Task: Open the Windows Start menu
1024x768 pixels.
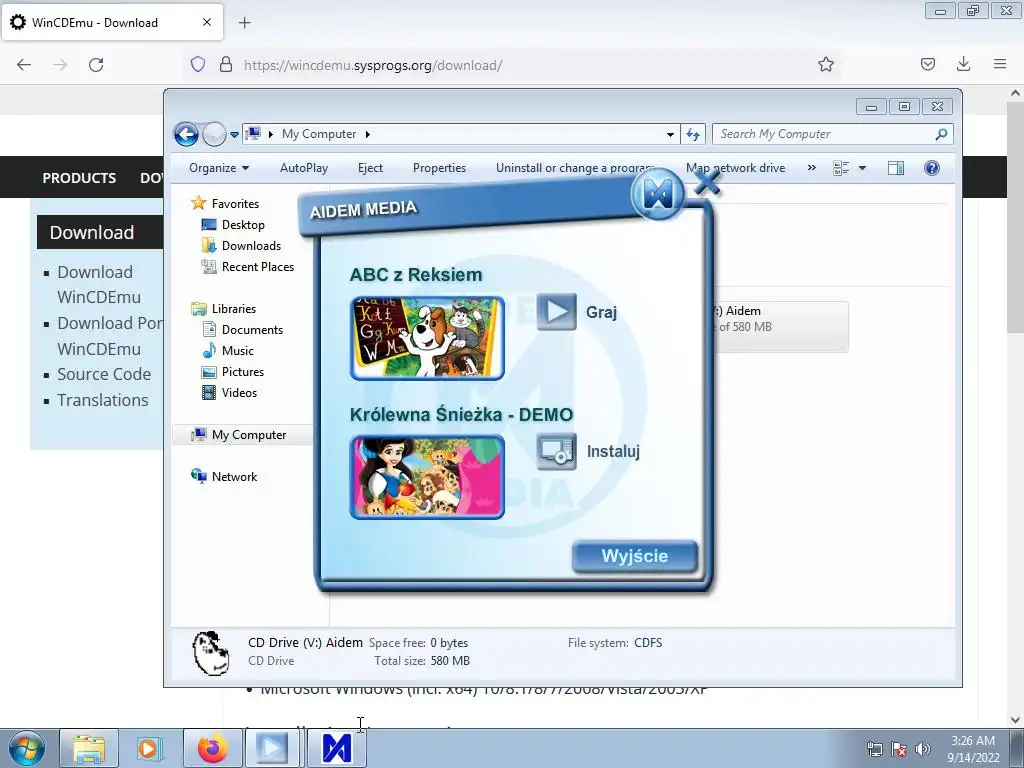Action: tap(27, 748)
